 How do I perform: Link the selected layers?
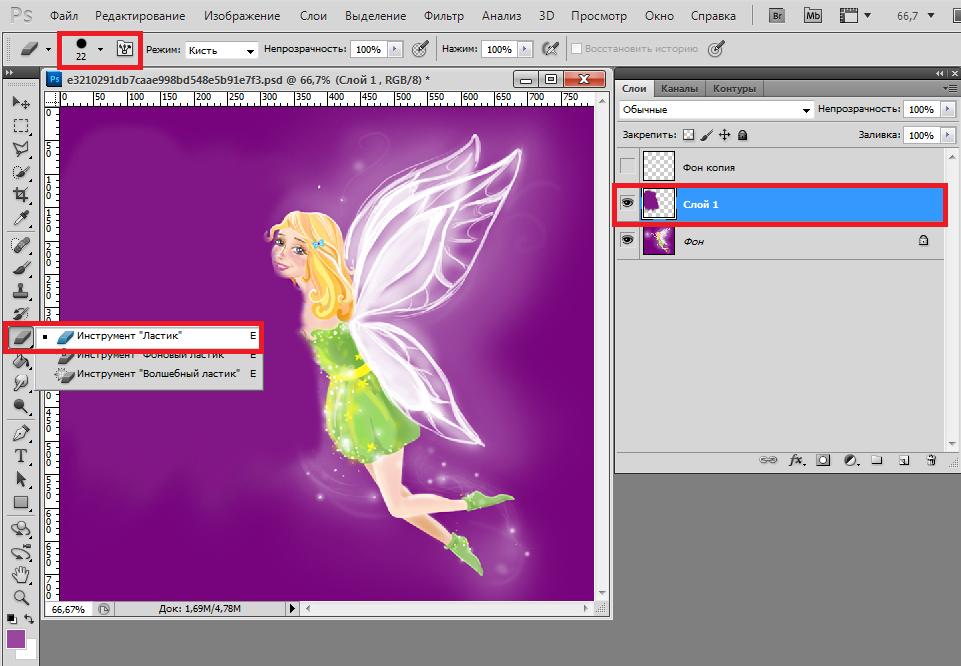(768, 460)
